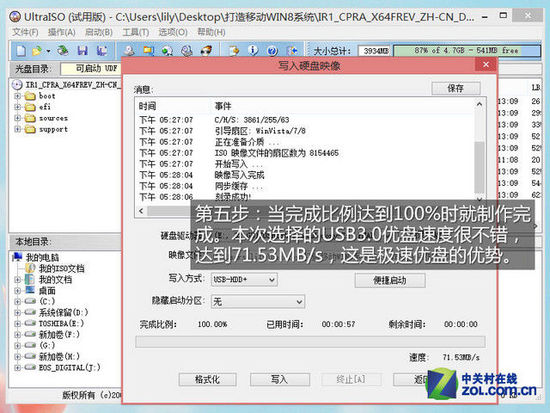The height and width of the screenshot is (413, 550).
Task: Click the 写入 button
Action: click(x=280, y=379)
